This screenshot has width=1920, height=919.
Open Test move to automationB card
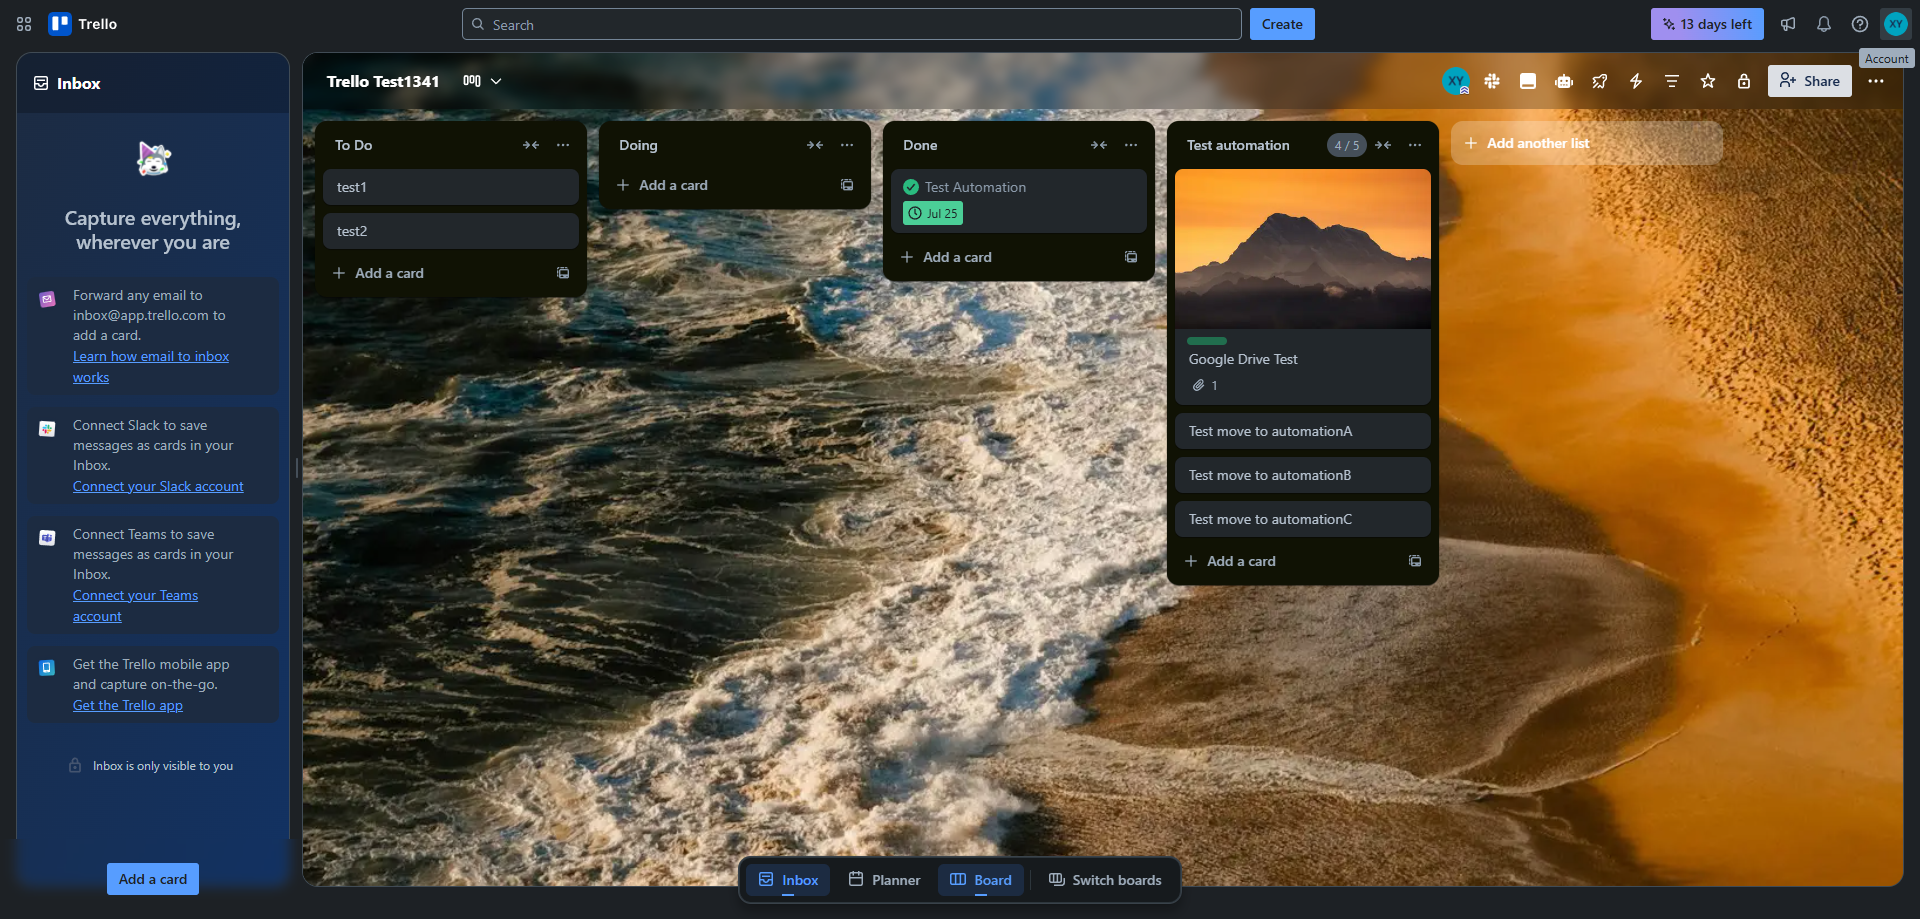(x=1303, y=475)
